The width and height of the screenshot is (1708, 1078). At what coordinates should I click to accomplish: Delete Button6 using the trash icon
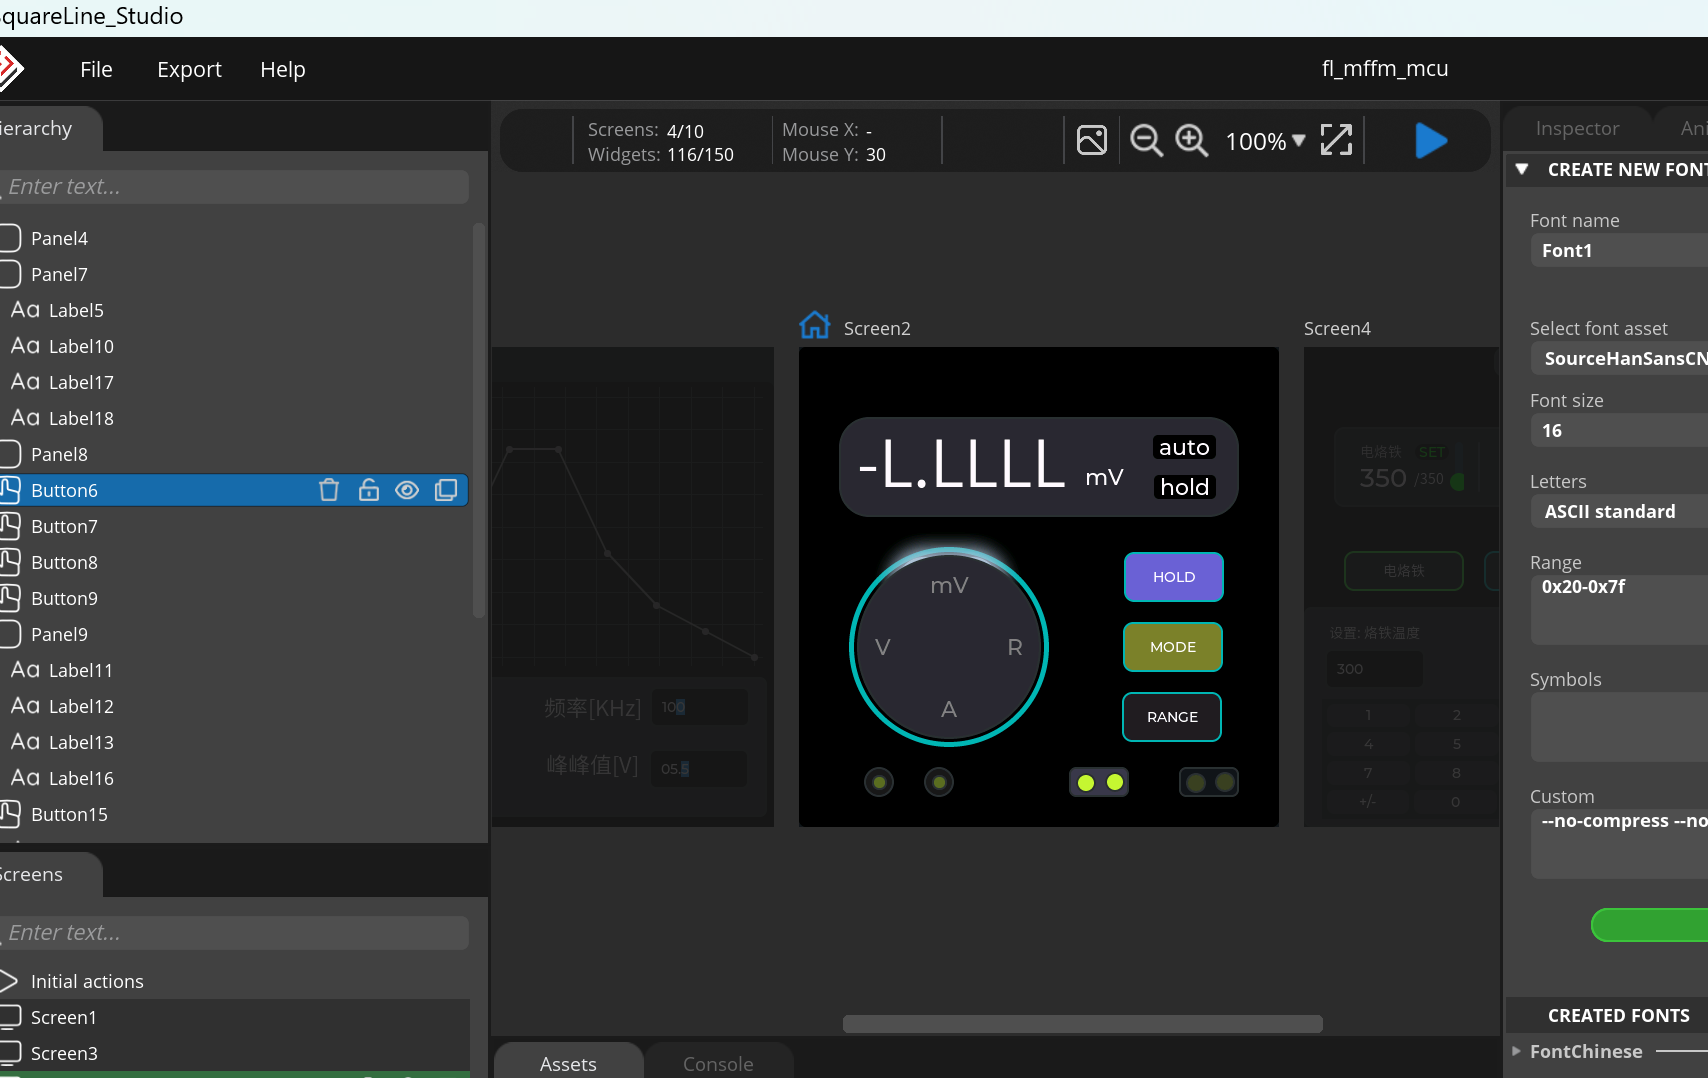[x=329, y=490]
